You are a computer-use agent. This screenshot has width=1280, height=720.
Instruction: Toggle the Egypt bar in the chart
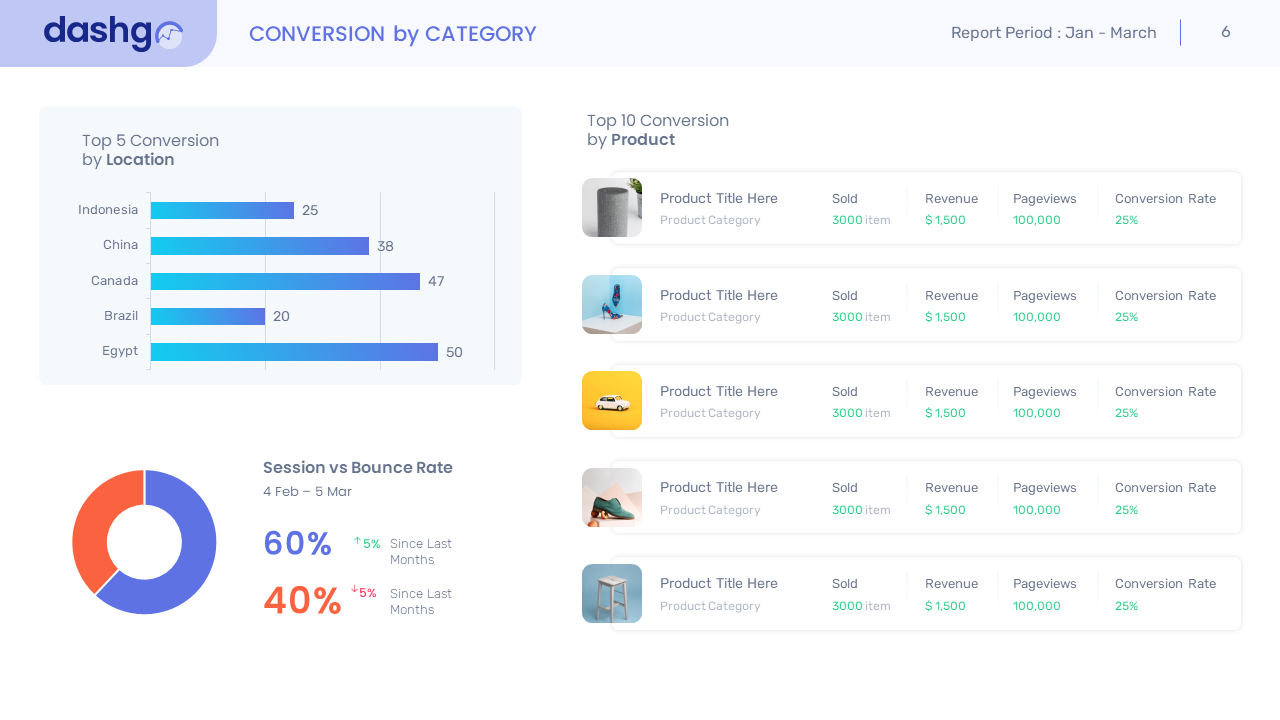point(294,352)
